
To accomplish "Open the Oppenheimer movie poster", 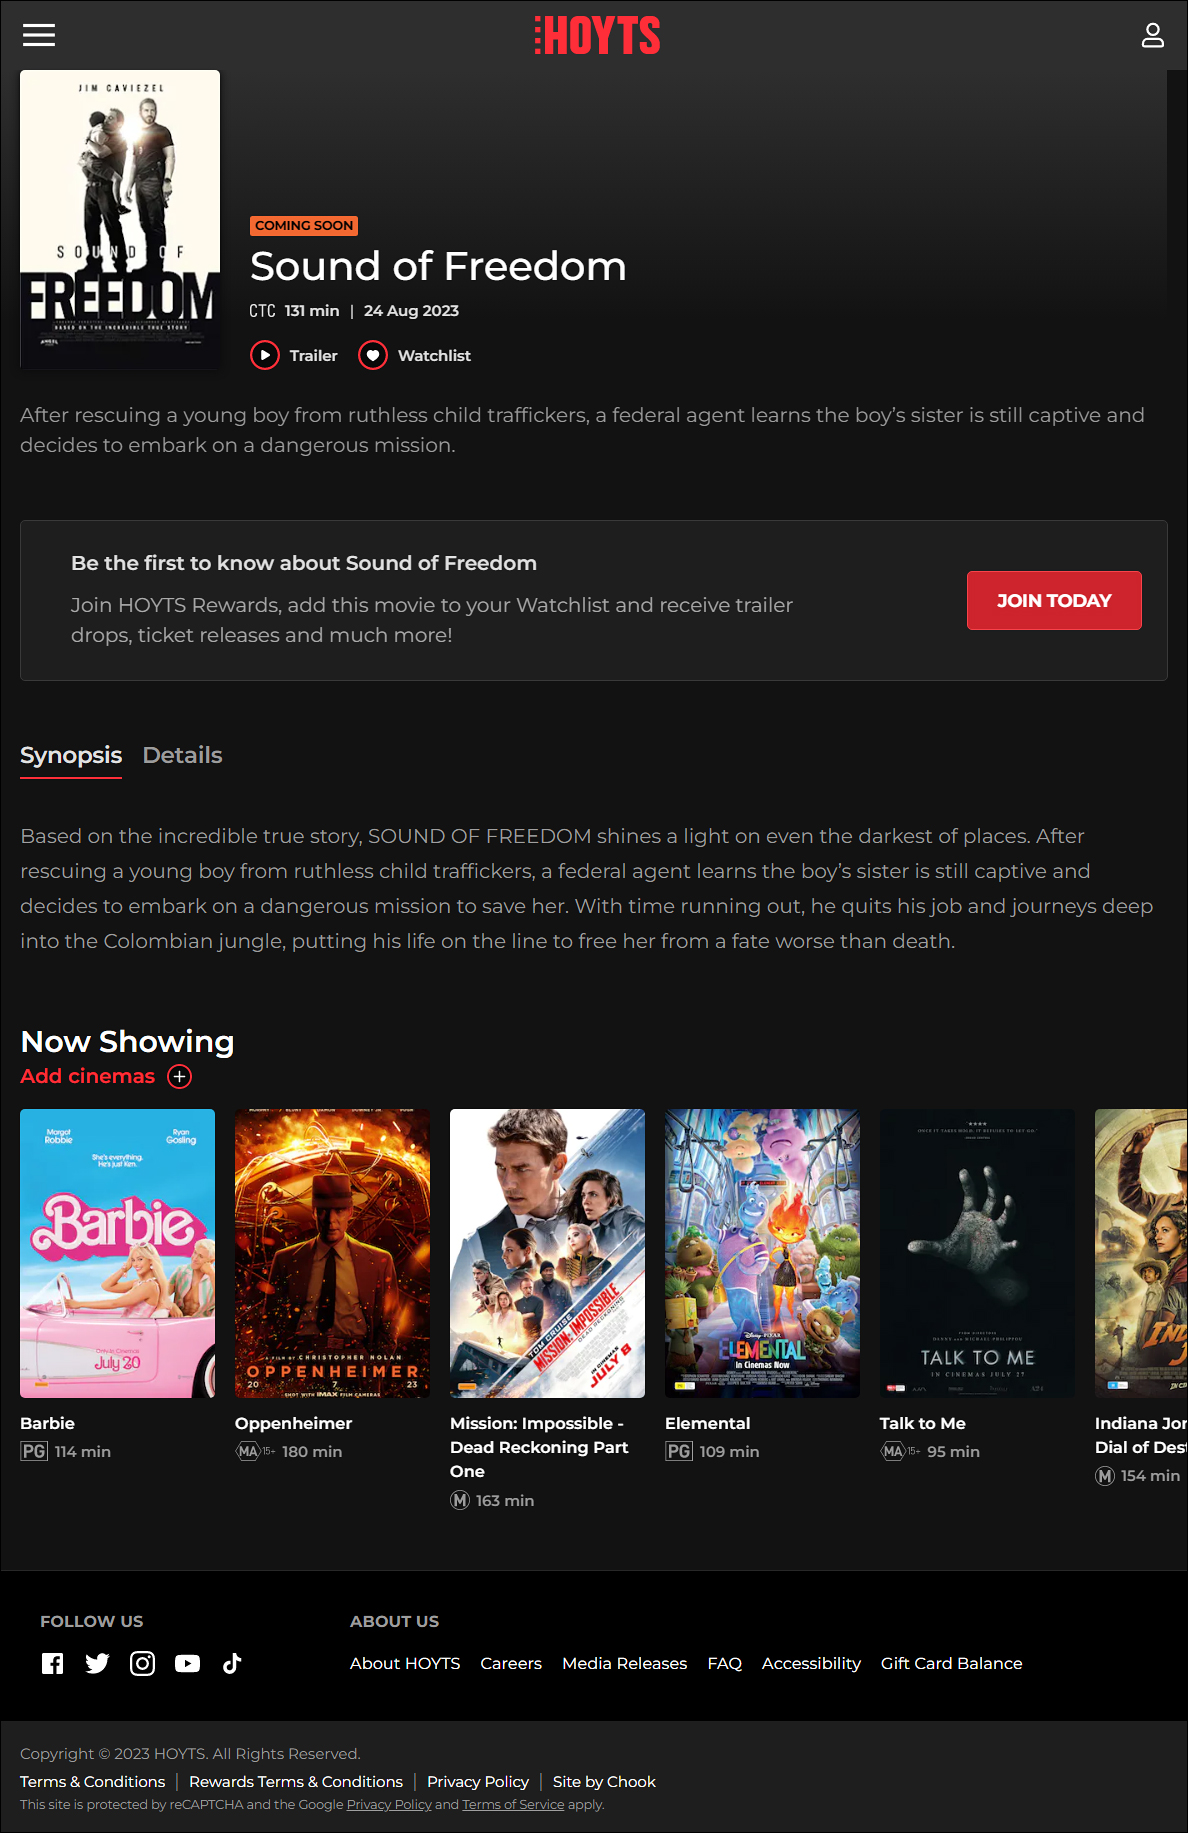I will pos(332,1253).
